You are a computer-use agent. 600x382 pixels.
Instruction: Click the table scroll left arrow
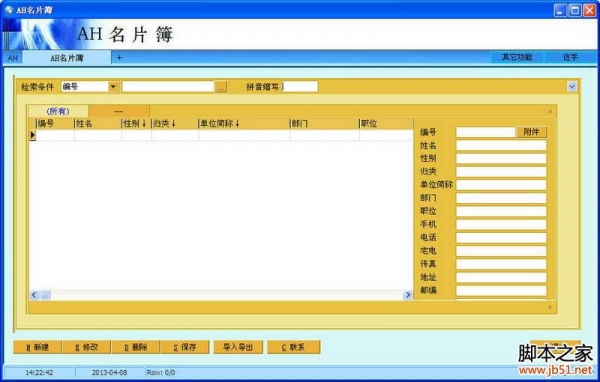[34, 295]
